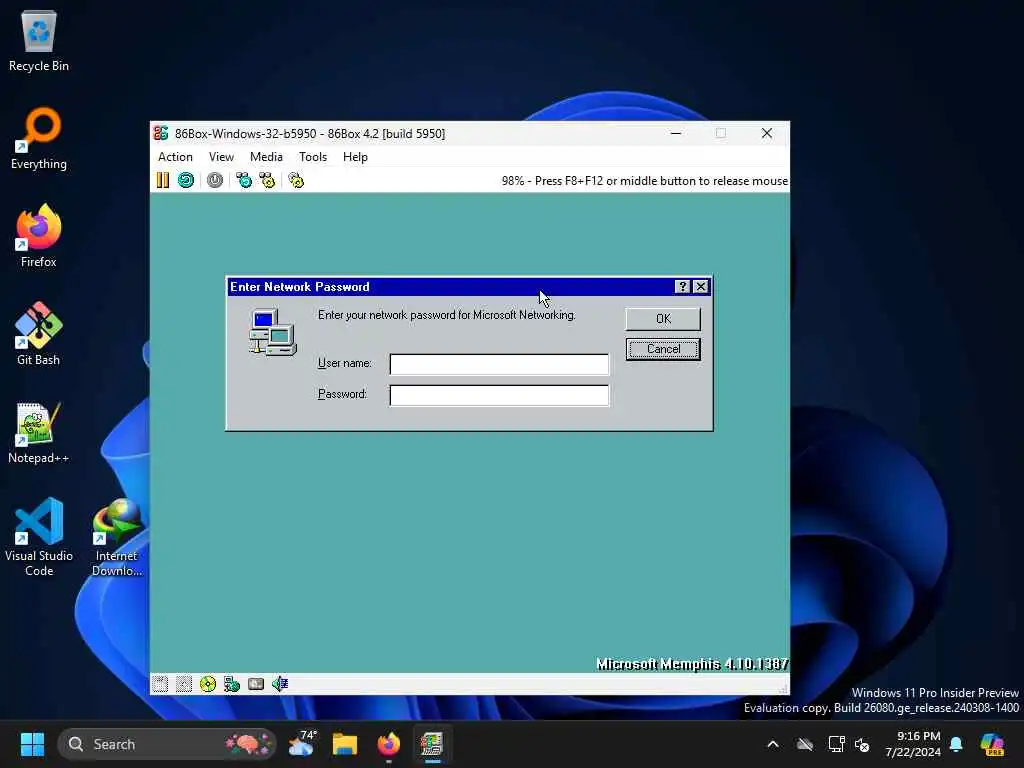Click the 86Box taskbar icon
Screen dimensions: 1024x768
click(432, 744)
